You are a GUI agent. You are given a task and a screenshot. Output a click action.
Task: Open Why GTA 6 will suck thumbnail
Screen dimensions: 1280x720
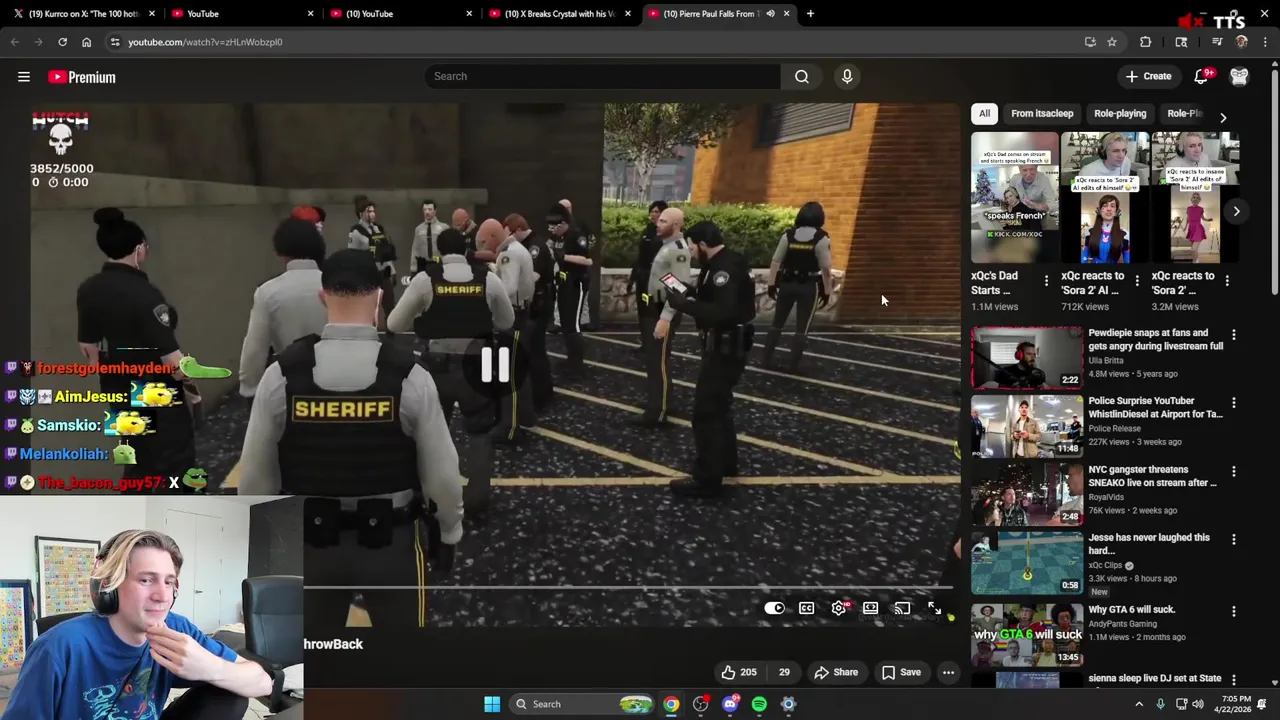(1027, 633)
